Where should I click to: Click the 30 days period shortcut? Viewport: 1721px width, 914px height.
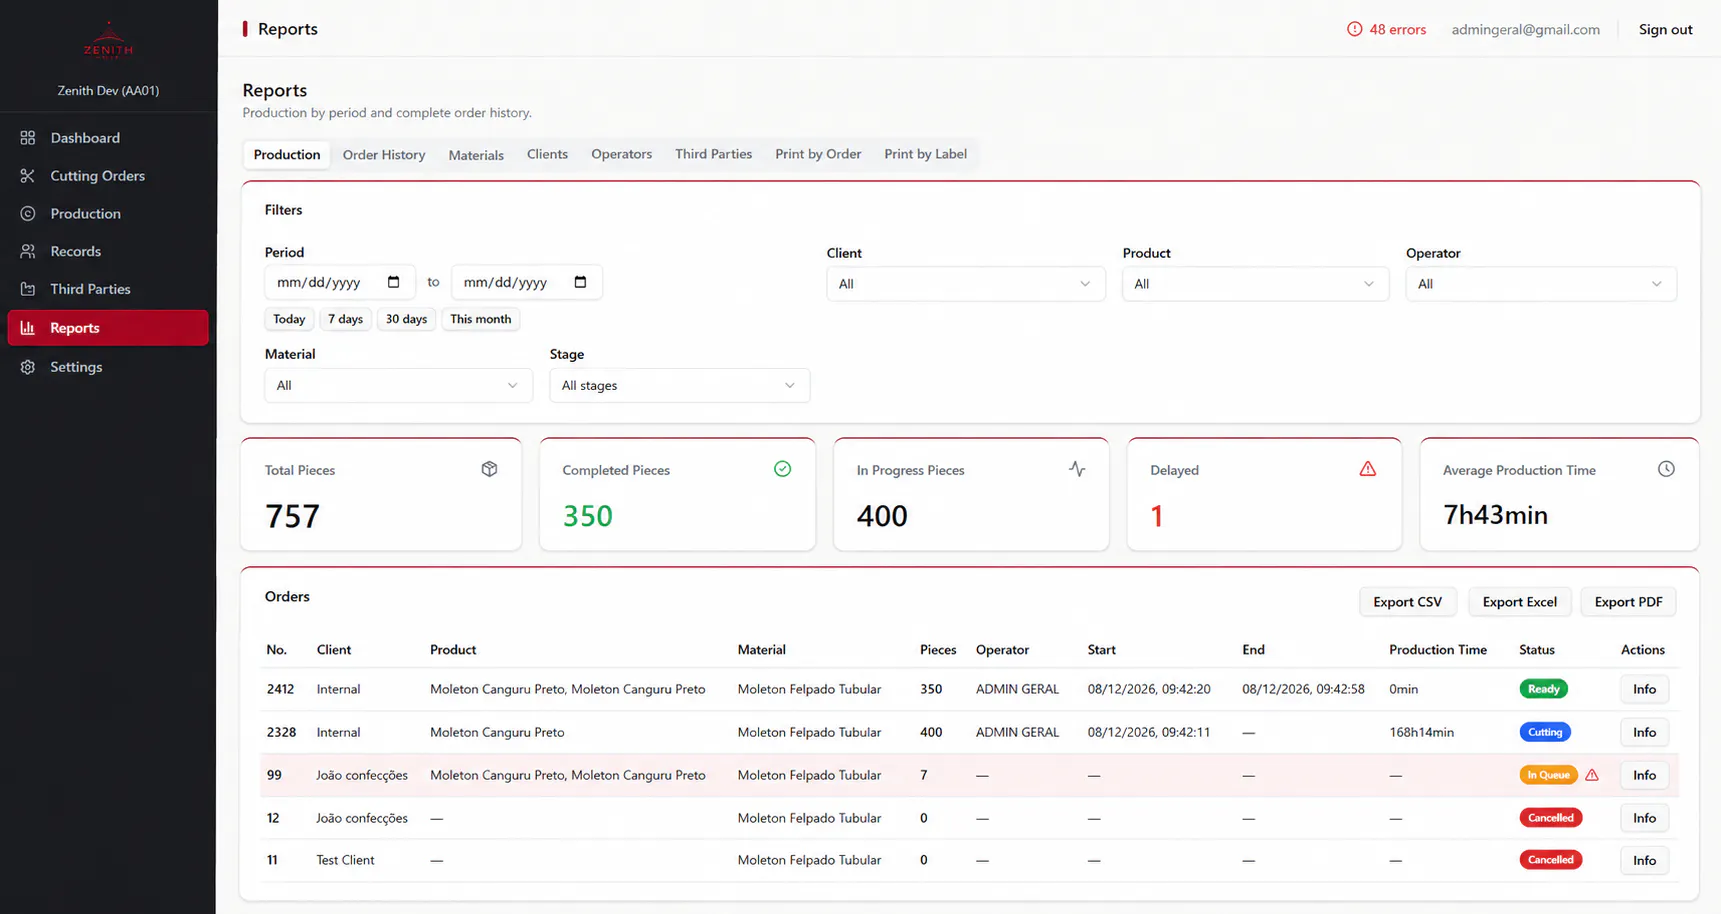[x=406, y=319]
